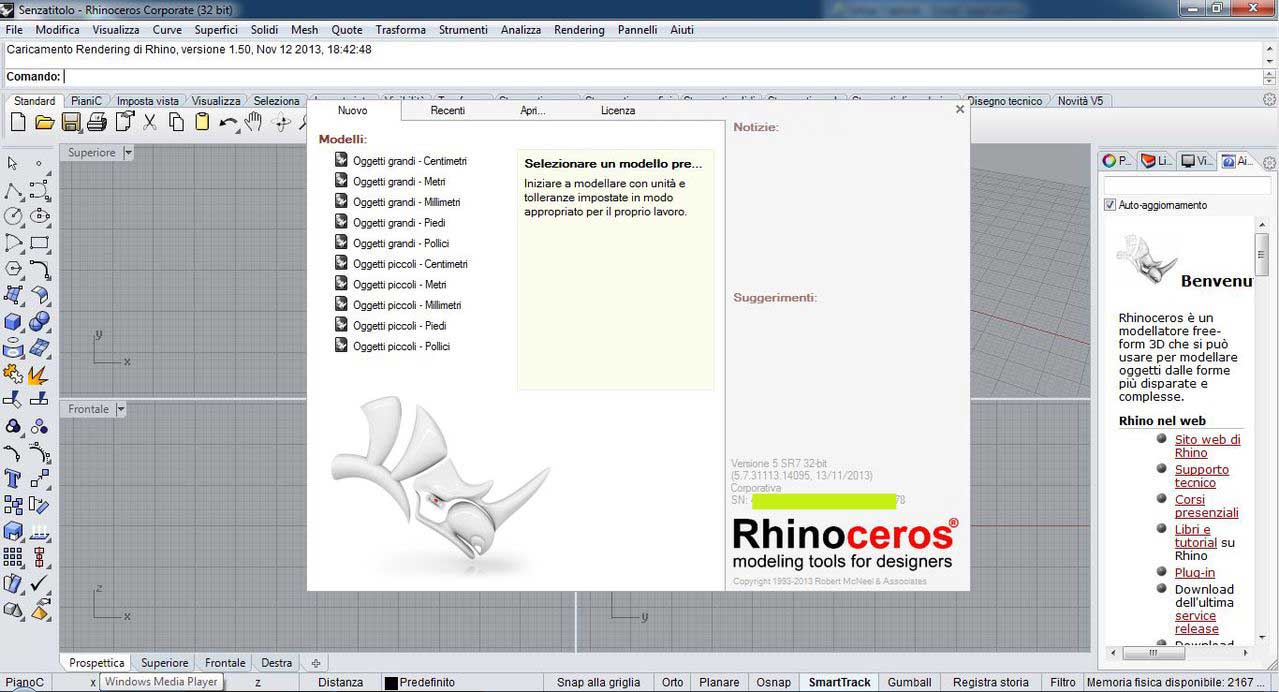The image size is (1279, 692).
Task: Click the checkmark analysis tool icon
Action: point(40,583)
